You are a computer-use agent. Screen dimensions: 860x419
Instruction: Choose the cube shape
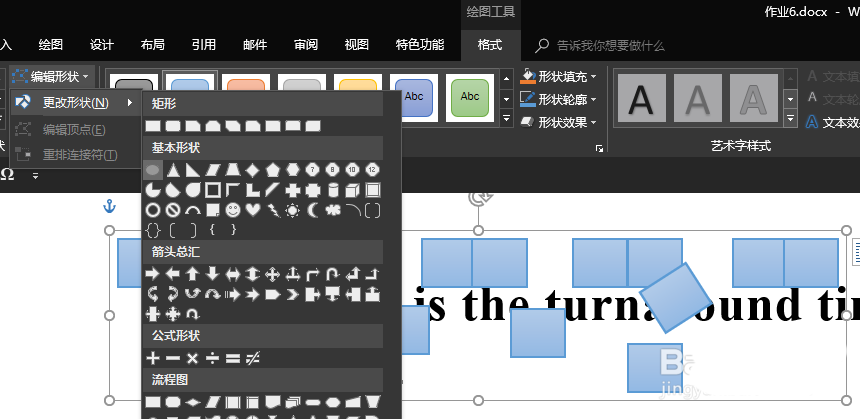(352, 190)
